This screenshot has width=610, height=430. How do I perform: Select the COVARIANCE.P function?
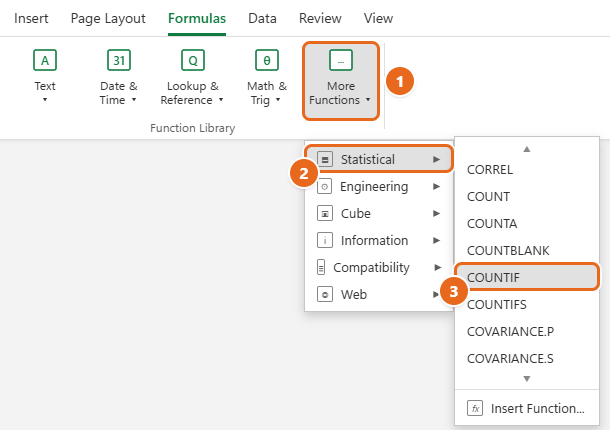click(x=527, y=332)
